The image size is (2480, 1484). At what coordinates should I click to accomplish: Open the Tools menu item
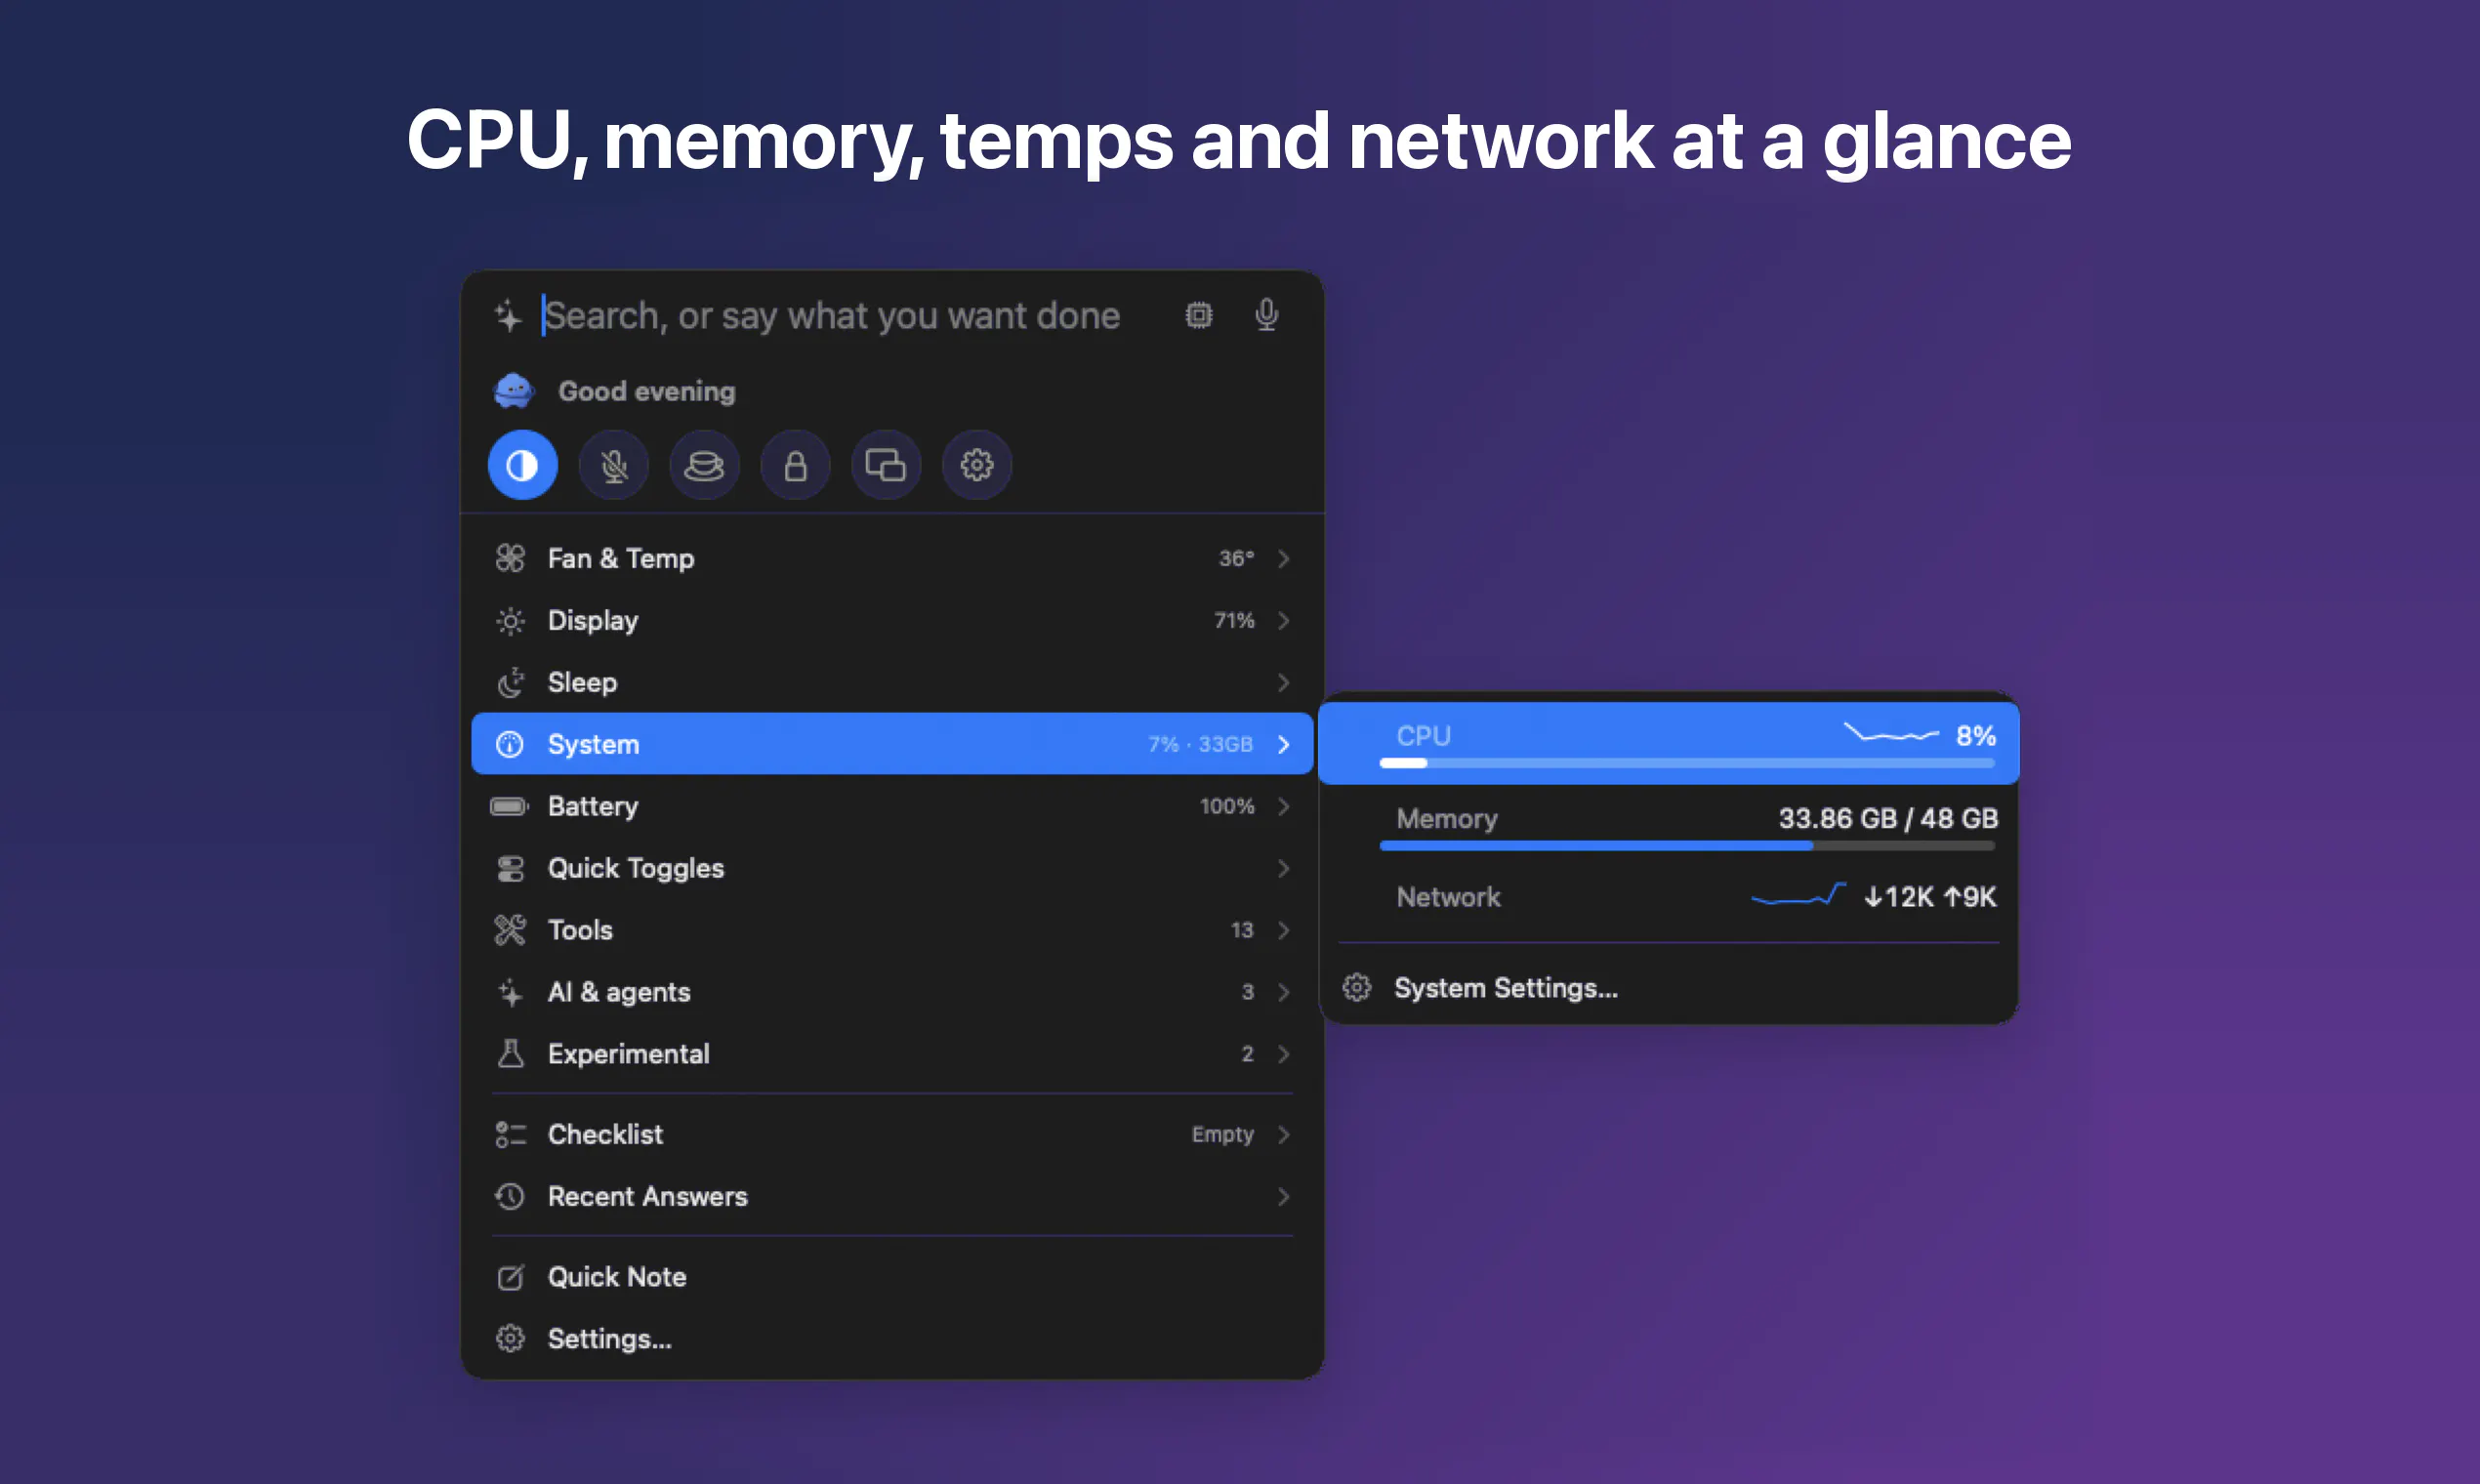tap(892, 930)
